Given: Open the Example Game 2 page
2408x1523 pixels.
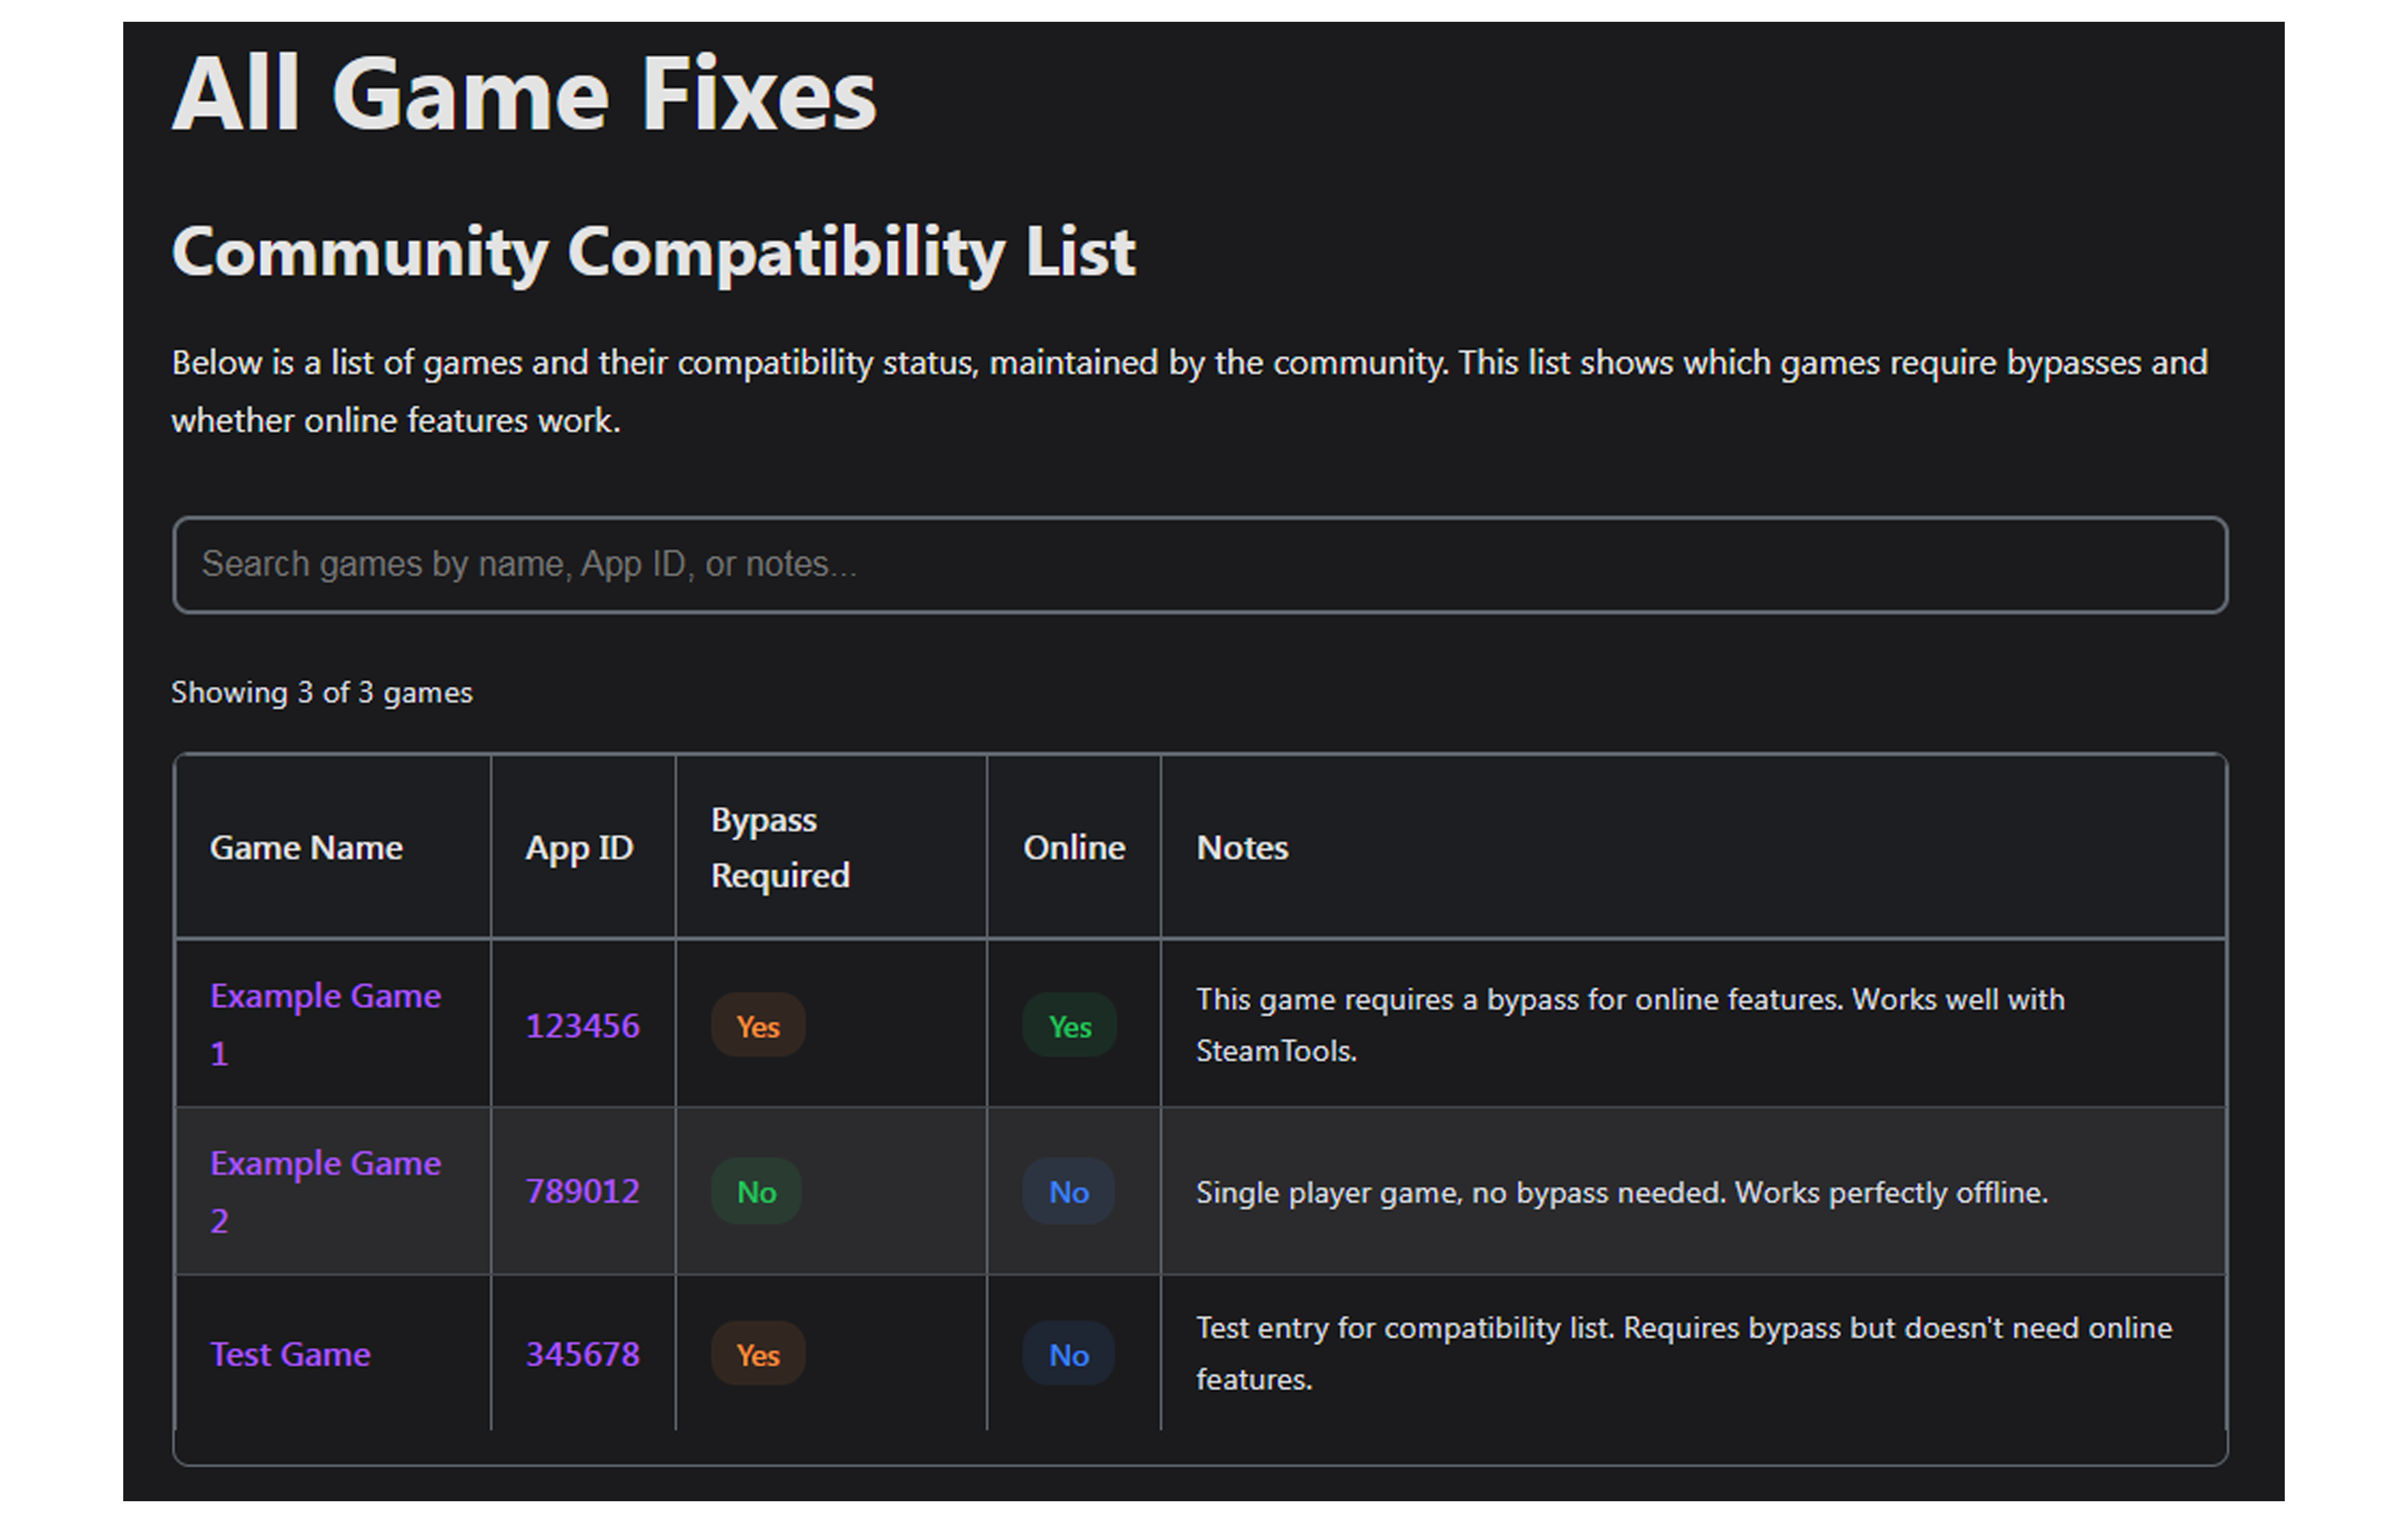Looking at the screenshot, I should tap(325, 1190).
